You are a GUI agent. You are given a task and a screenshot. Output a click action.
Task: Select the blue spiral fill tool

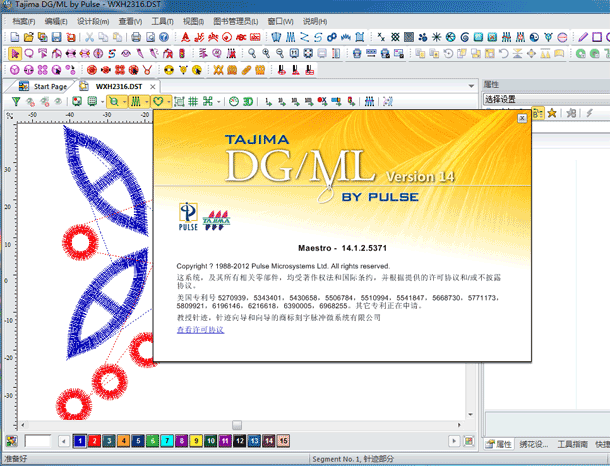(465, 37)
